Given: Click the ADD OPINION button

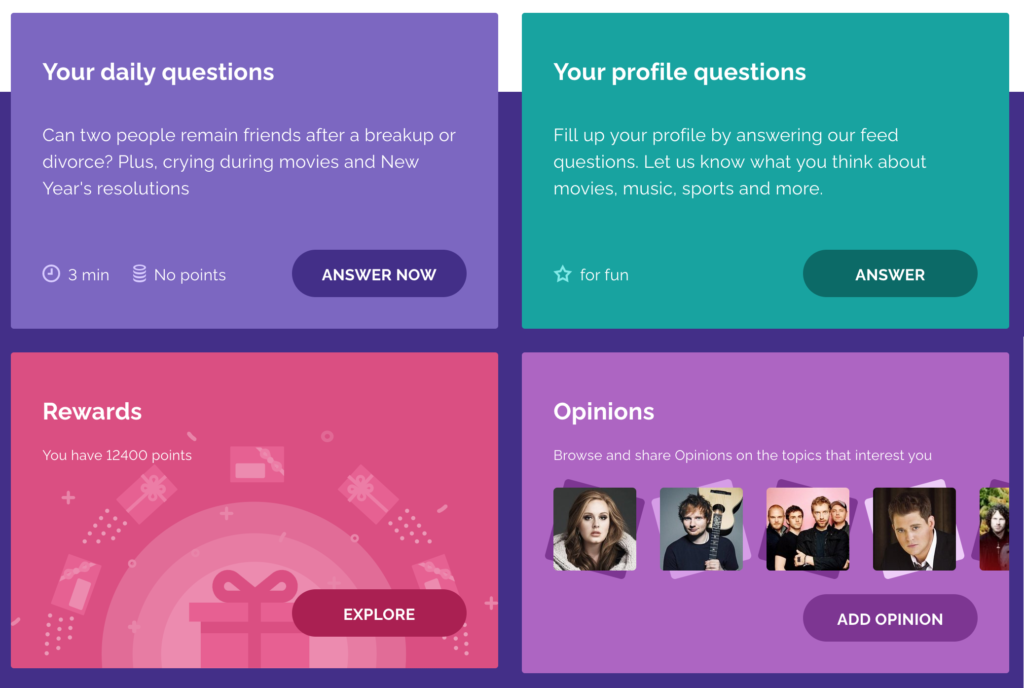Looking at the screenshot, I should [x=889, y=618].
